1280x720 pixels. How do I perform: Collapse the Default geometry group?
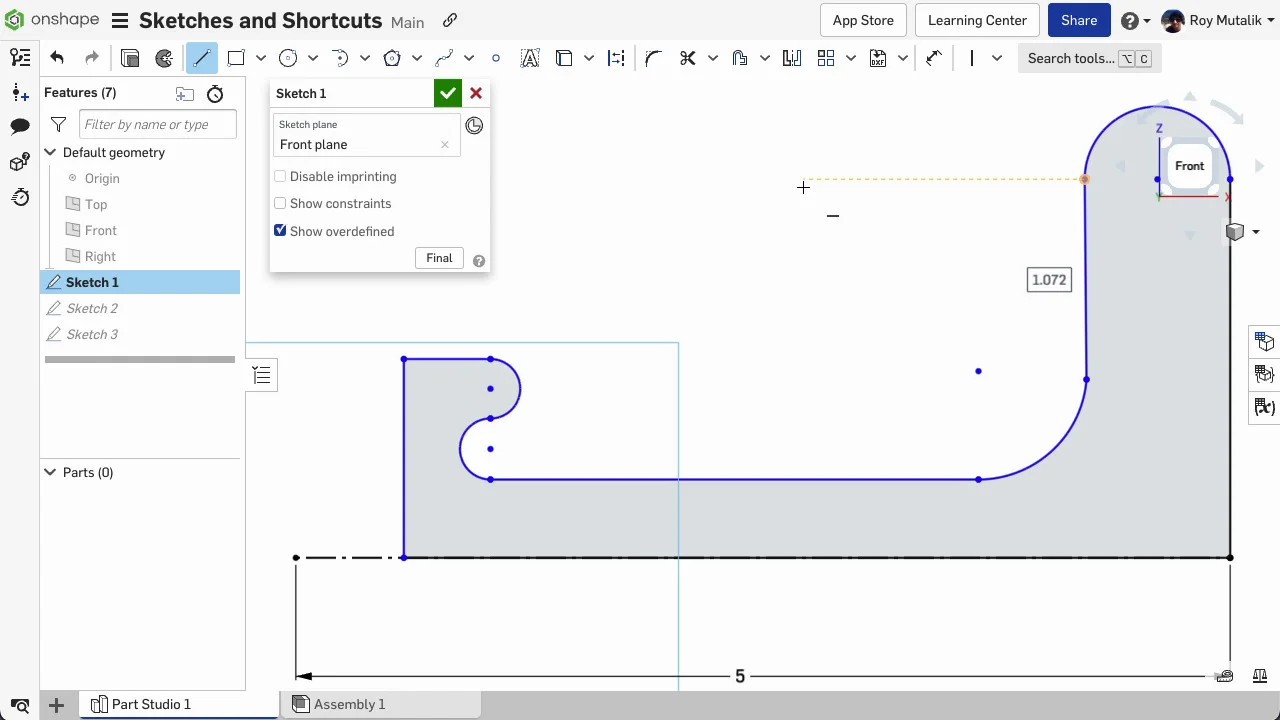click(x=50, y=152)
